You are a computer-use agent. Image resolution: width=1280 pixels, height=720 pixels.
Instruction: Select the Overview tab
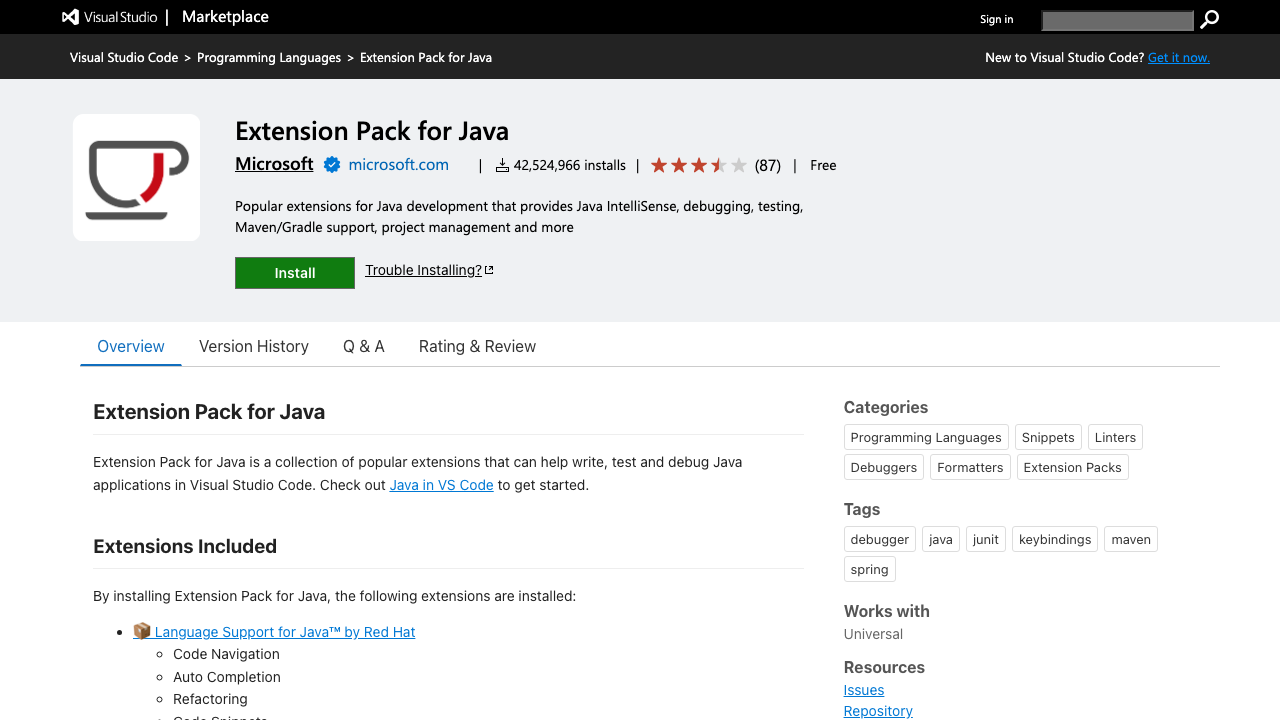tap(131, 346)
